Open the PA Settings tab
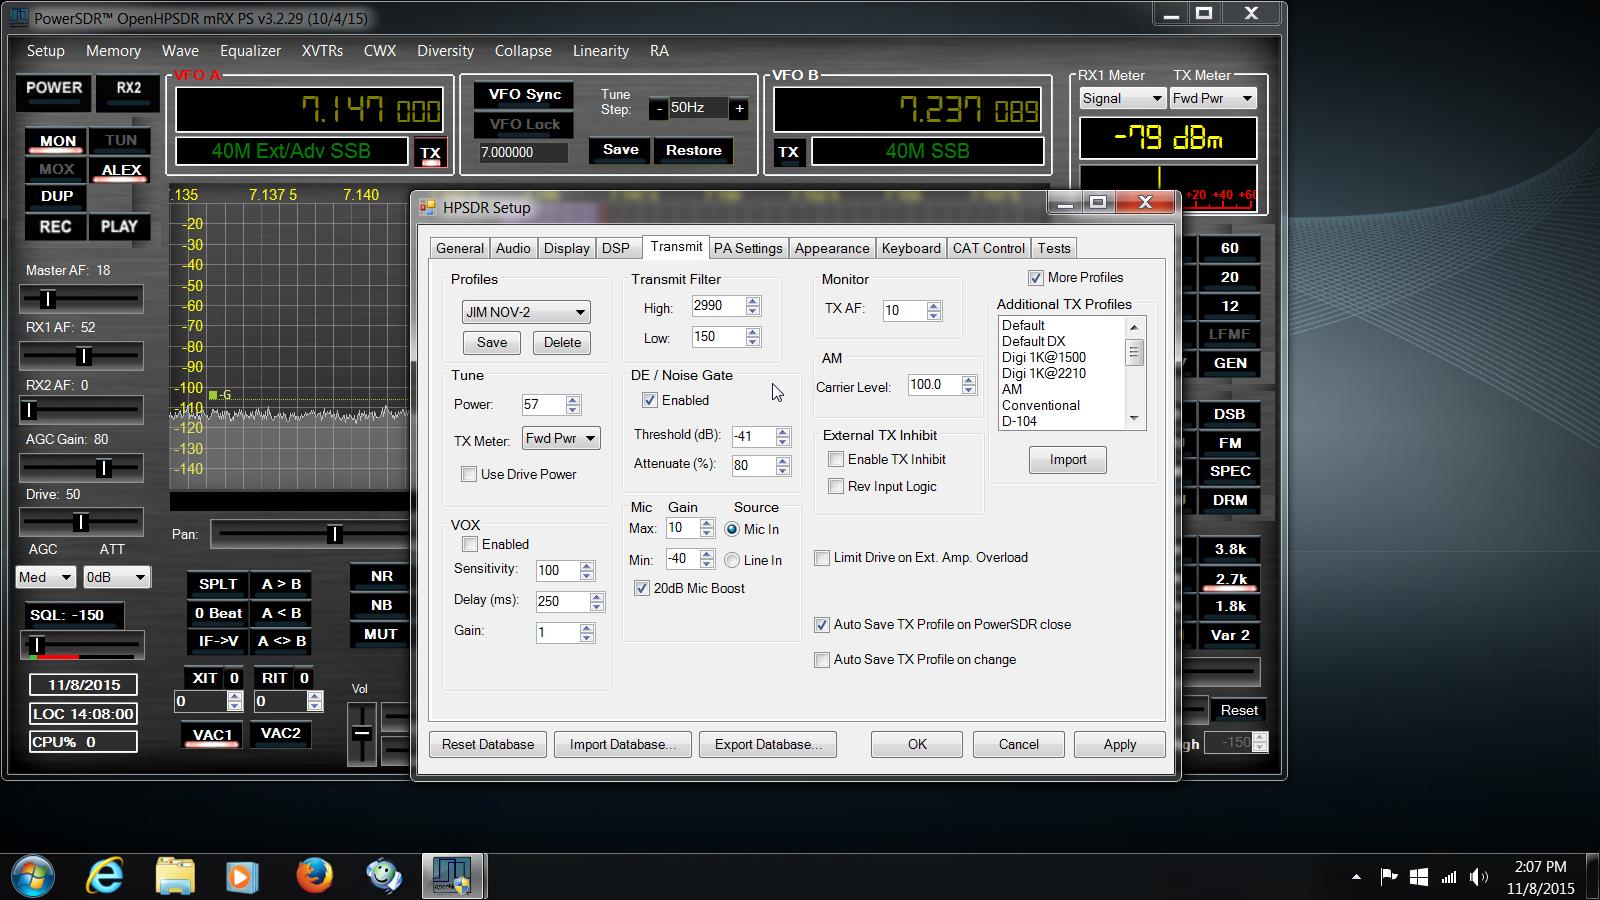This screenshot has width=1600, height=900. pyautogui.click(x=748, y=248)
